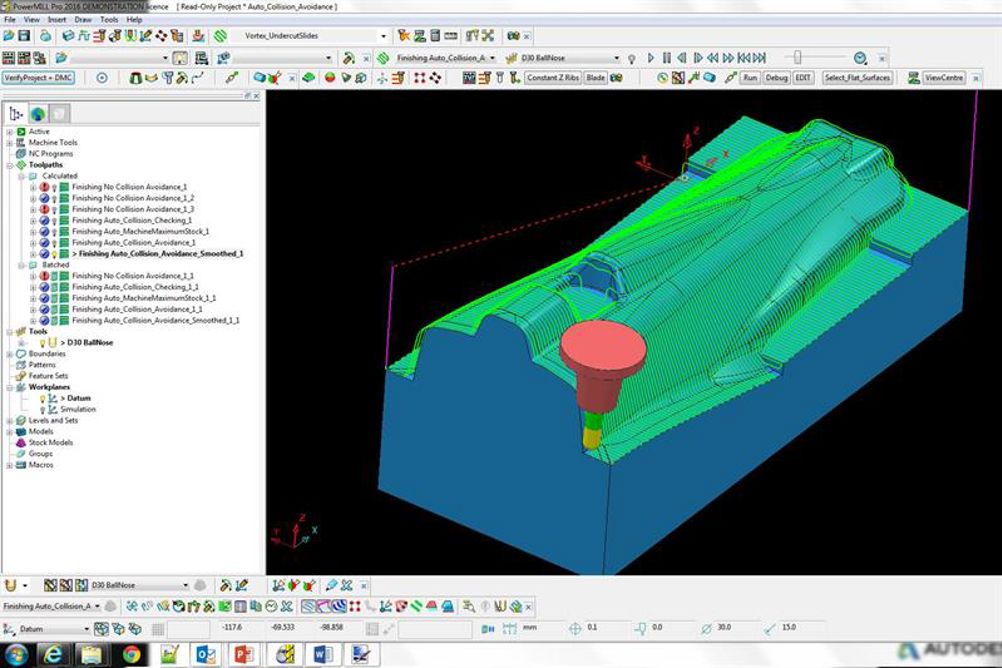This screenshot has height=668, width=1002.
Task: Click the tool icon beside D30 BallNose dropdown
Action: click(x=511, y=58)
